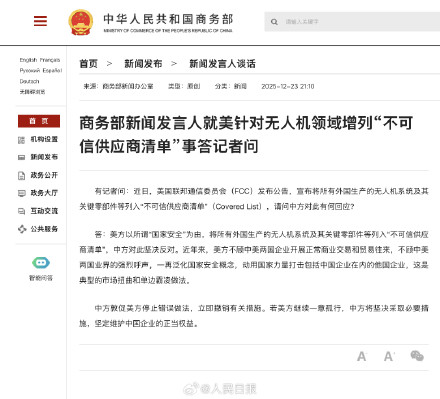Open the 无障碍浏览 accessibility link

32,92
